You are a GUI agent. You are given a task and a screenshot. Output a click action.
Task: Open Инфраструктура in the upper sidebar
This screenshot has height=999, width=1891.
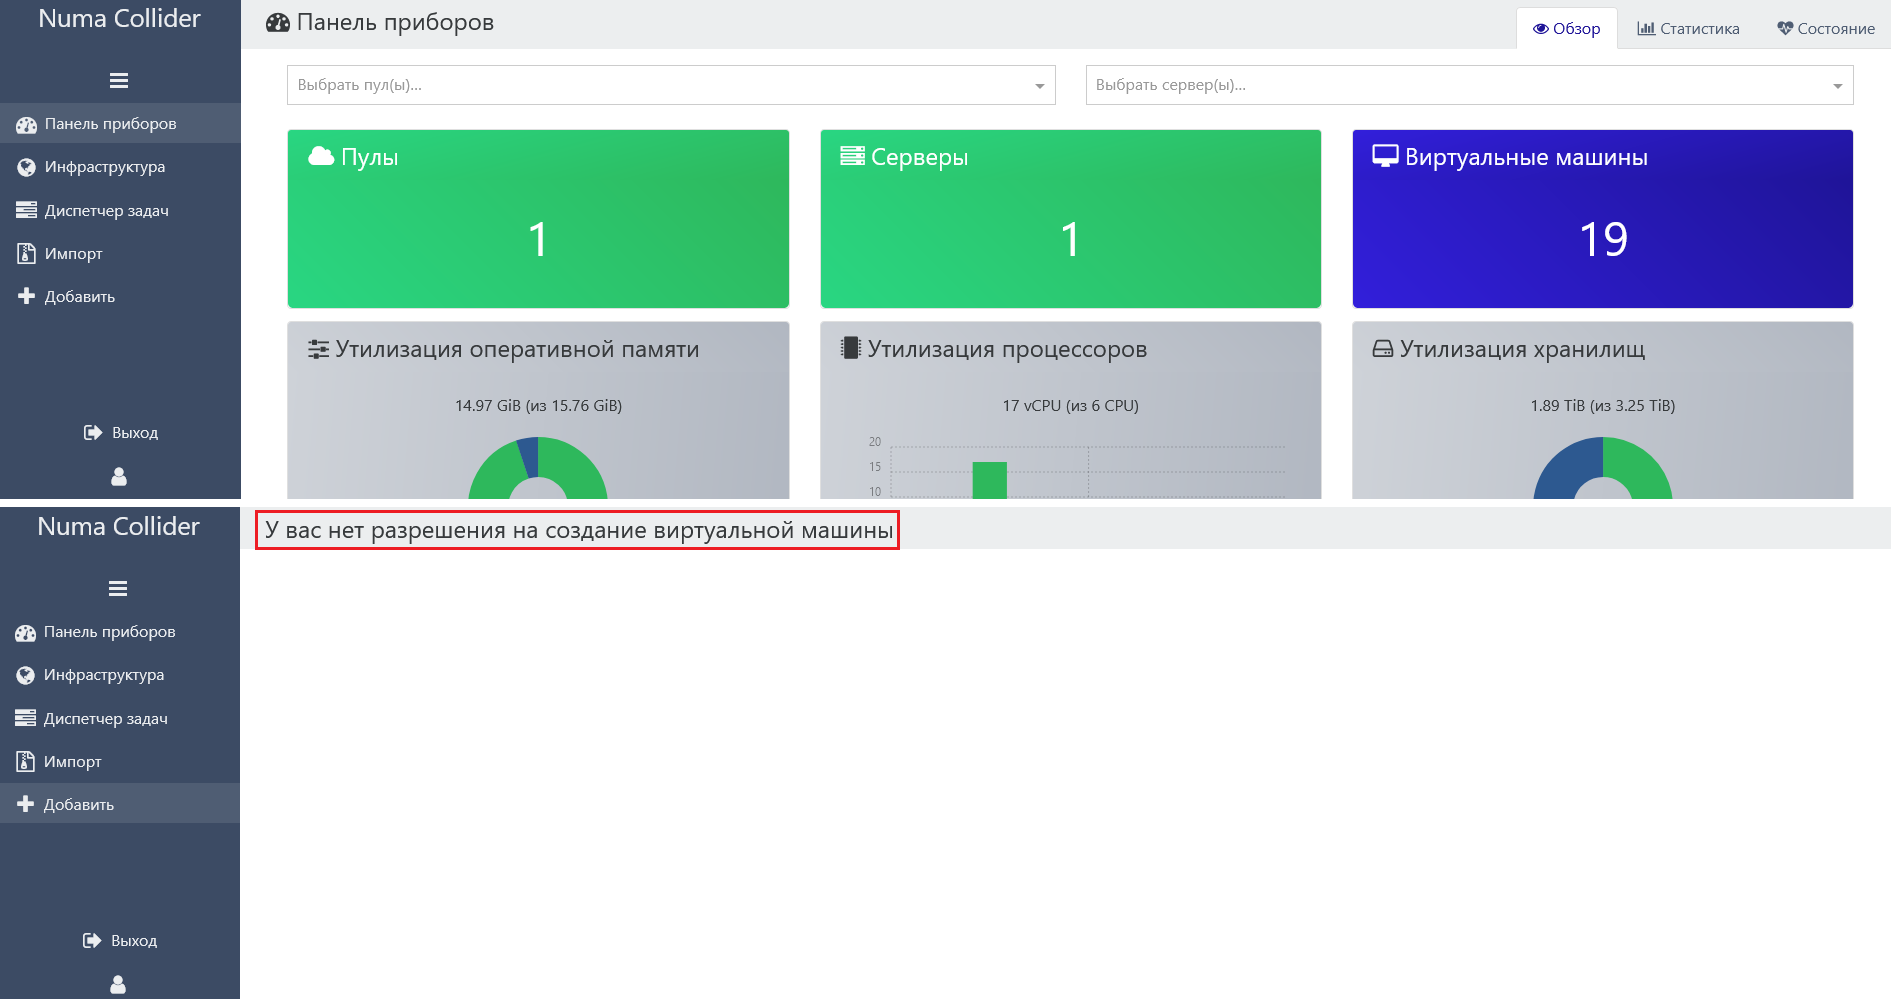pyautogui.click(x=120, y=167)
